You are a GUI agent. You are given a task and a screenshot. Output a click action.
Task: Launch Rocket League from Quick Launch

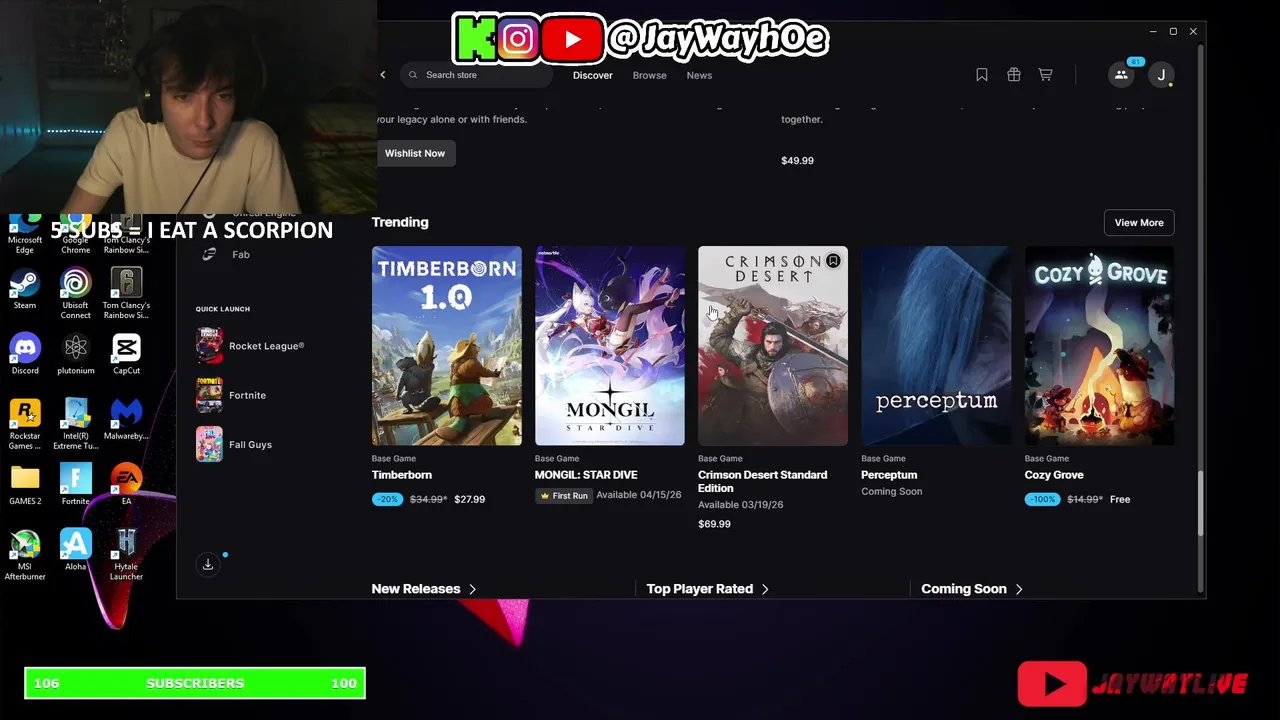tap(252, 346)
